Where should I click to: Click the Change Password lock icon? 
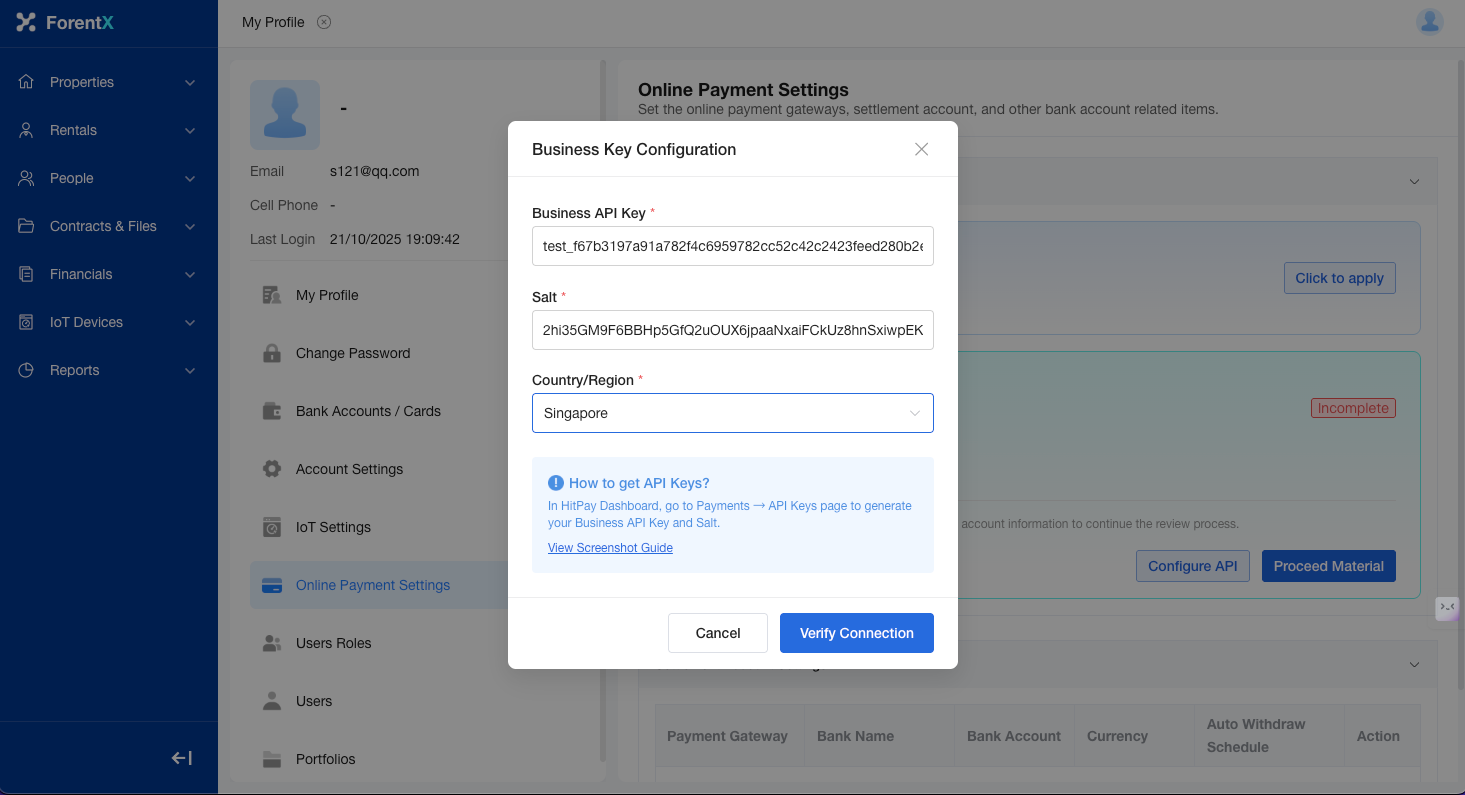271,353
